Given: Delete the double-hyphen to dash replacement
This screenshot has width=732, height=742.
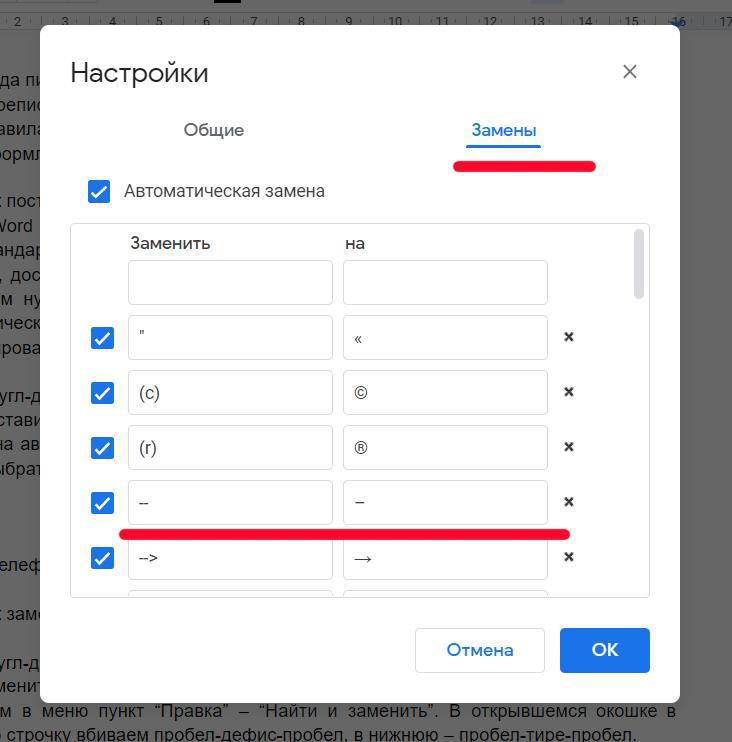Looking at the screenshot, I should [569, 502].
